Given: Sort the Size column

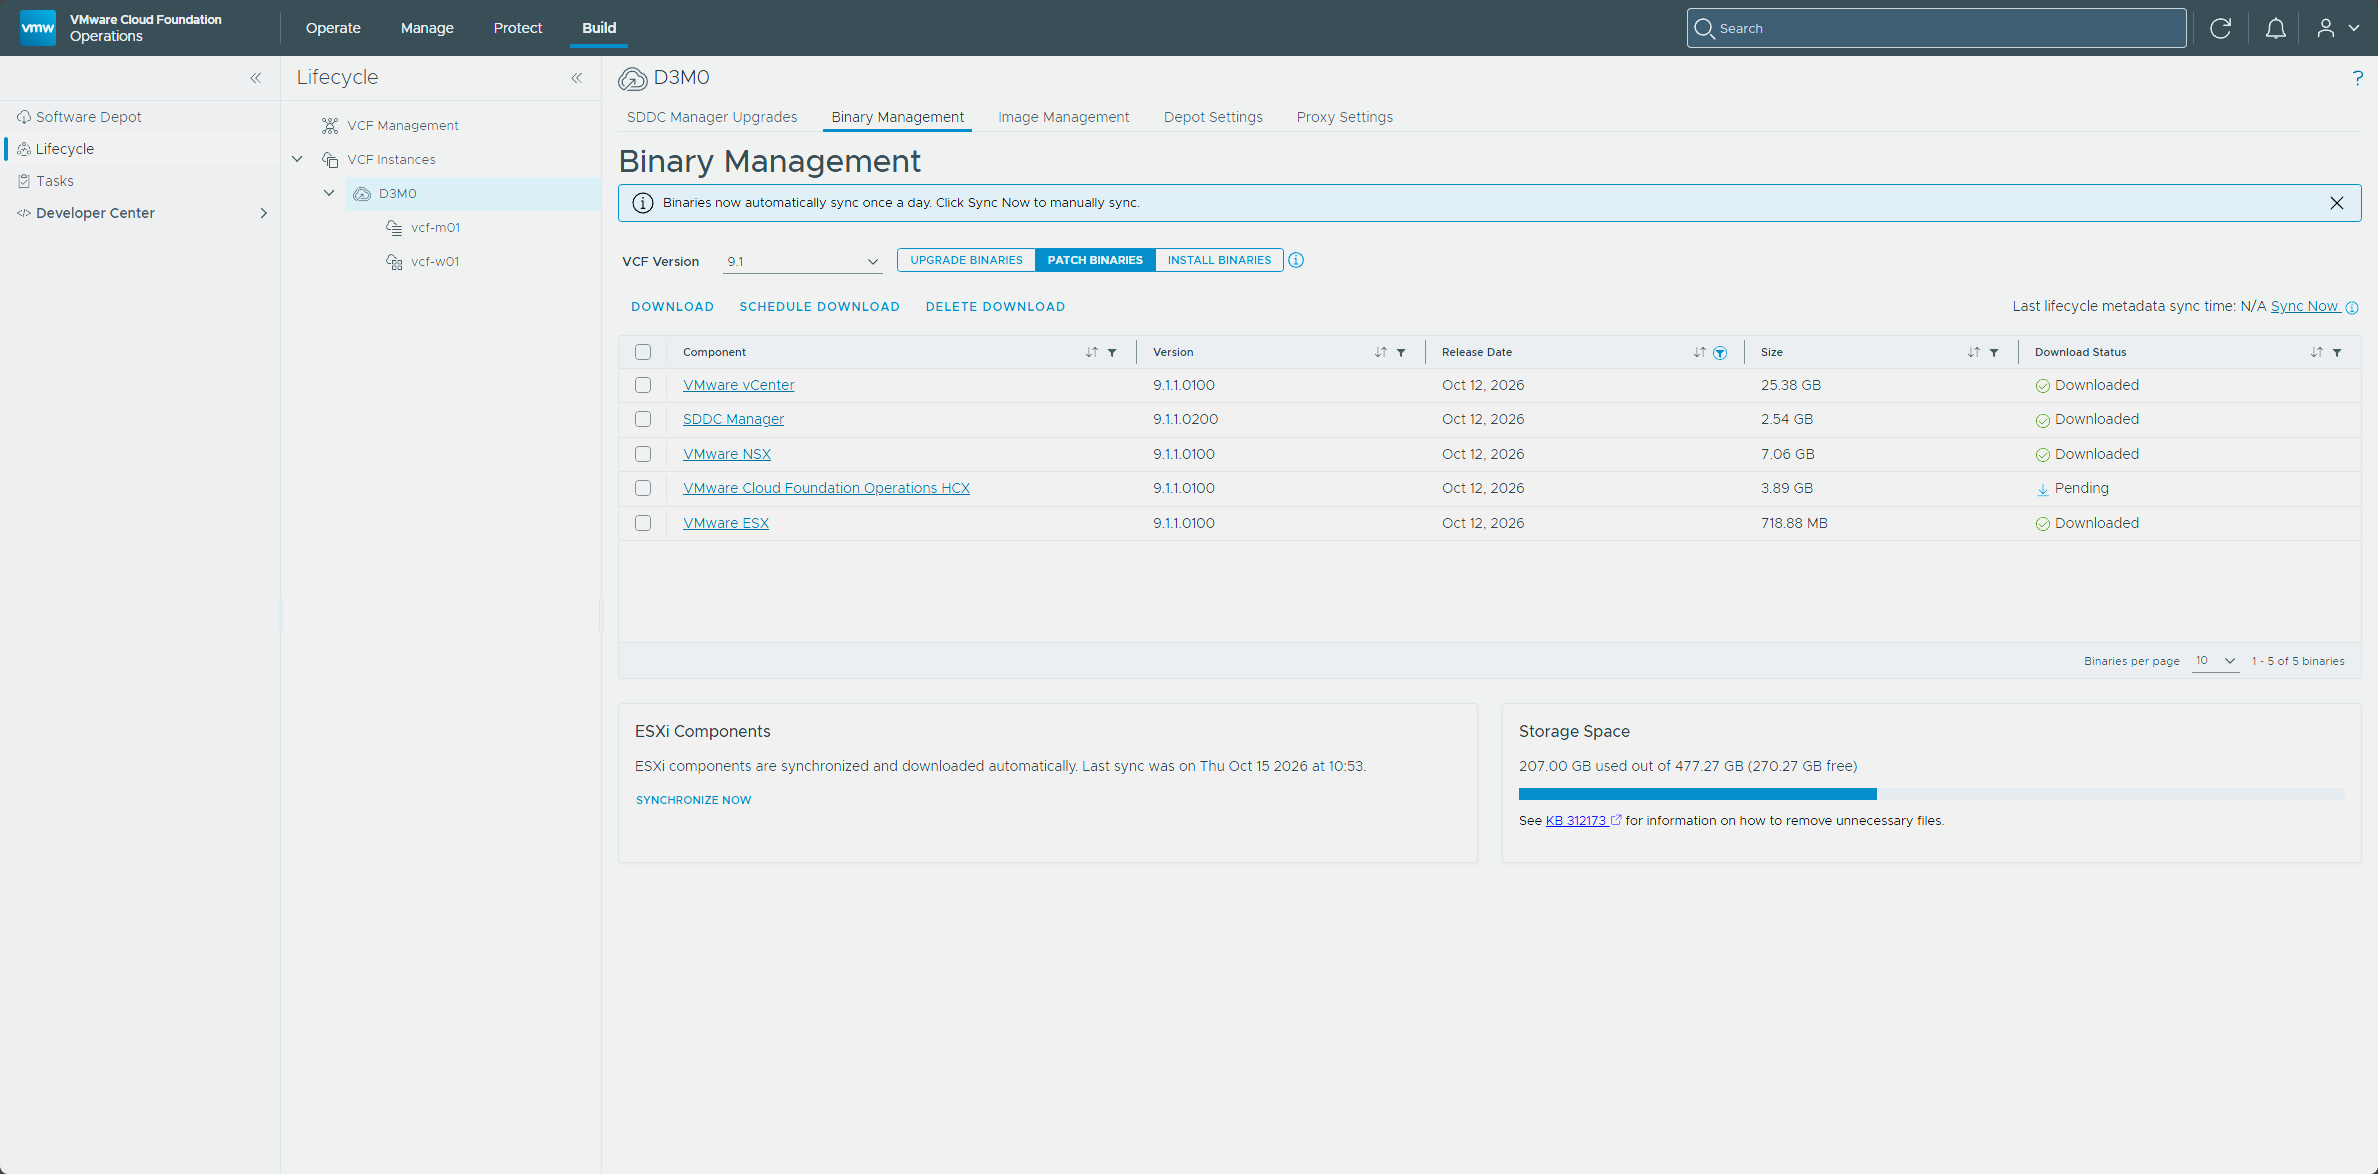Looking at the screenshot, I should tap(1974, 352).
